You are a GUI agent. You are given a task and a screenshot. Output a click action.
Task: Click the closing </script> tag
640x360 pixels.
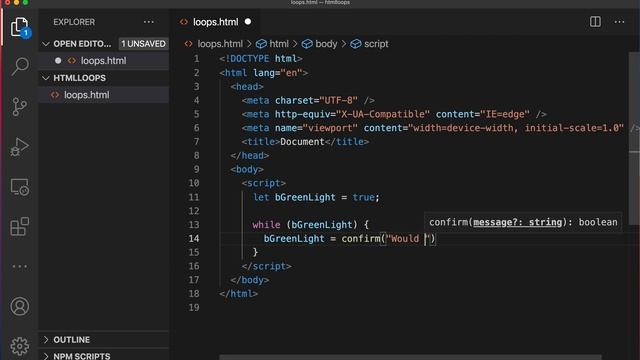click(266, 266)
